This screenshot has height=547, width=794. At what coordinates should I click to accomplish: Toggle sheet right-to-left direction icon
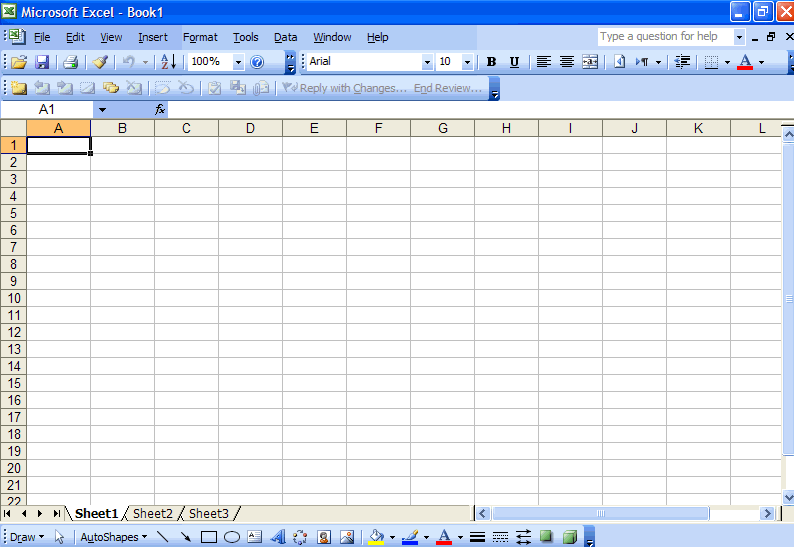619,62
